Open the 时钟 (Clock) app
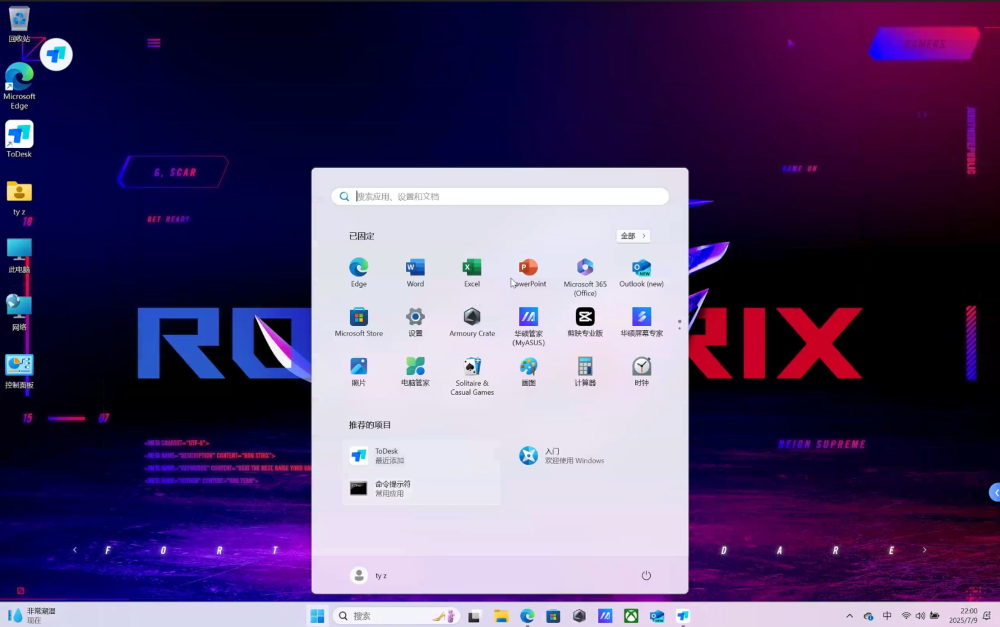 pyautogui.click(x=641, y=370)
